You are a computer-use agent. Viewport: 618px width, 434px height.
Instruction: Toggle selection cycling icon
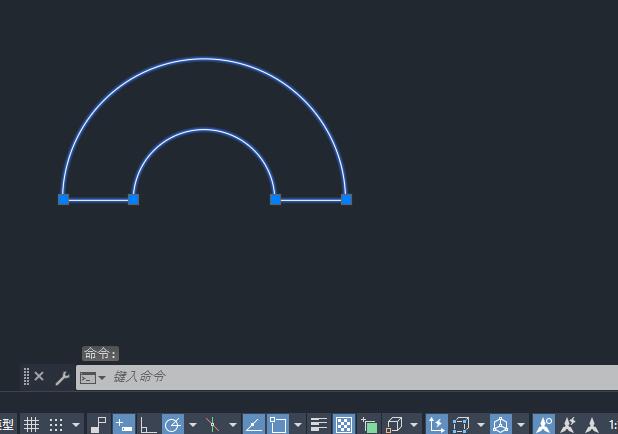click(370, 425)
